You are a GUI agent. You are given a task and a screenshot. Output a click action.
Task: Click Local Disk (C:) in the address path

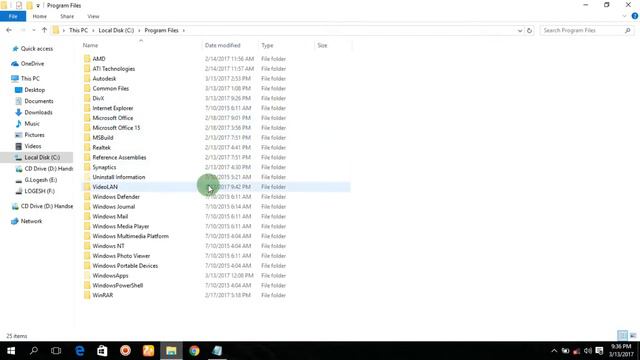116,31
